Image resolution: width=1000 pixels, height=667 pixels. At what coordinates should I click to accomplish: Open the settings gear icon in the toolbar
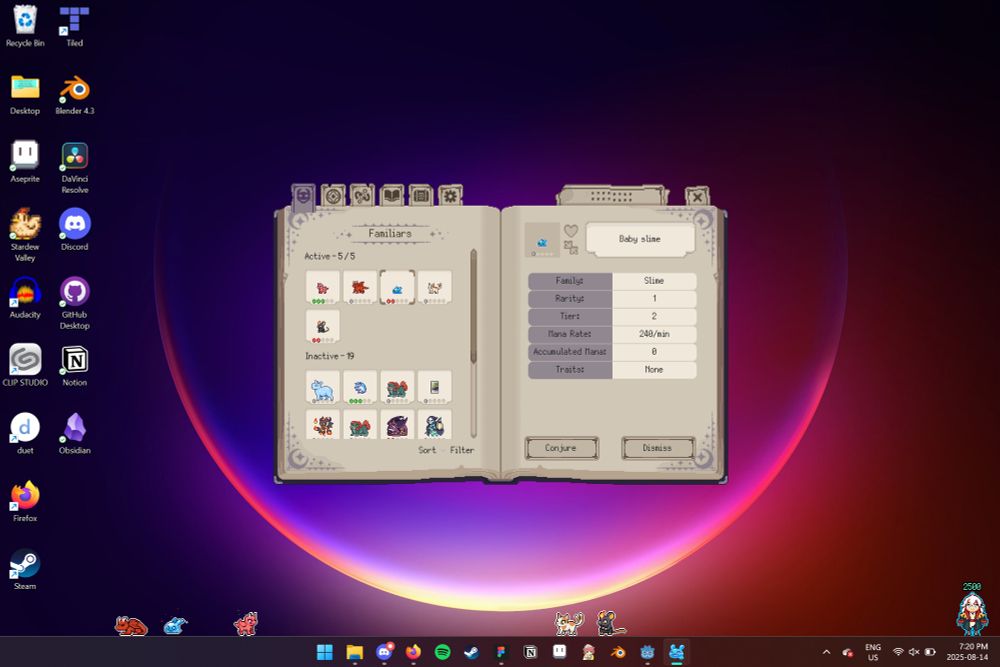pos(450,196)
